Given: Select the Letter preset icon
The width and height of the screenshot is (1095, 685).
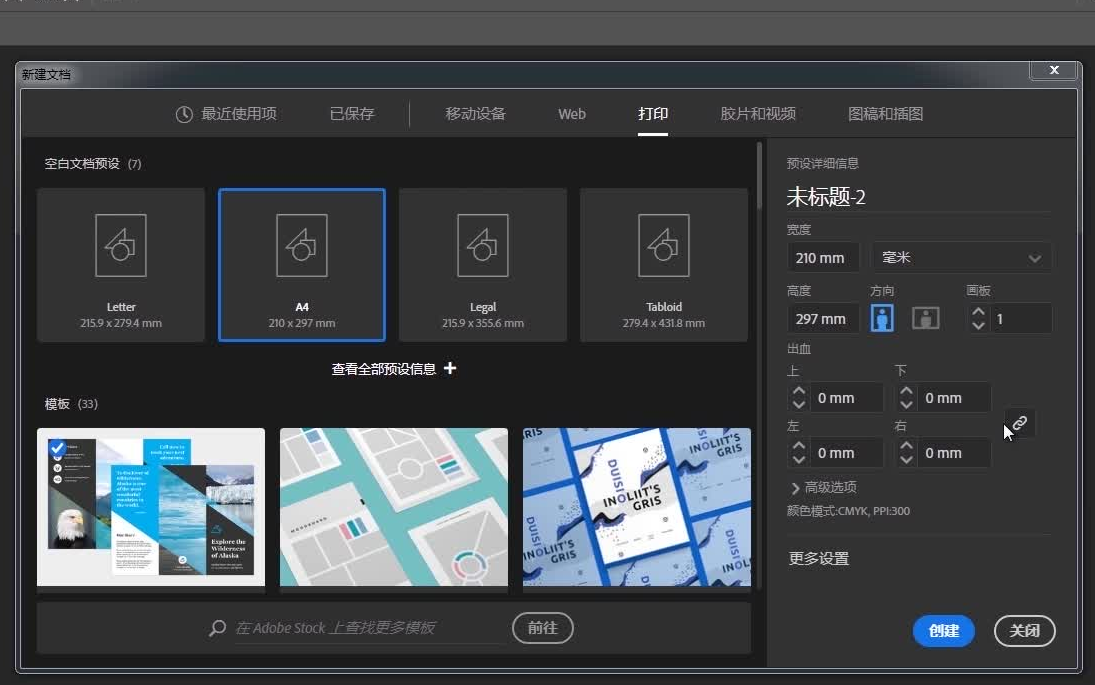Looking at the screenshot, I should (x=121, y=245).
